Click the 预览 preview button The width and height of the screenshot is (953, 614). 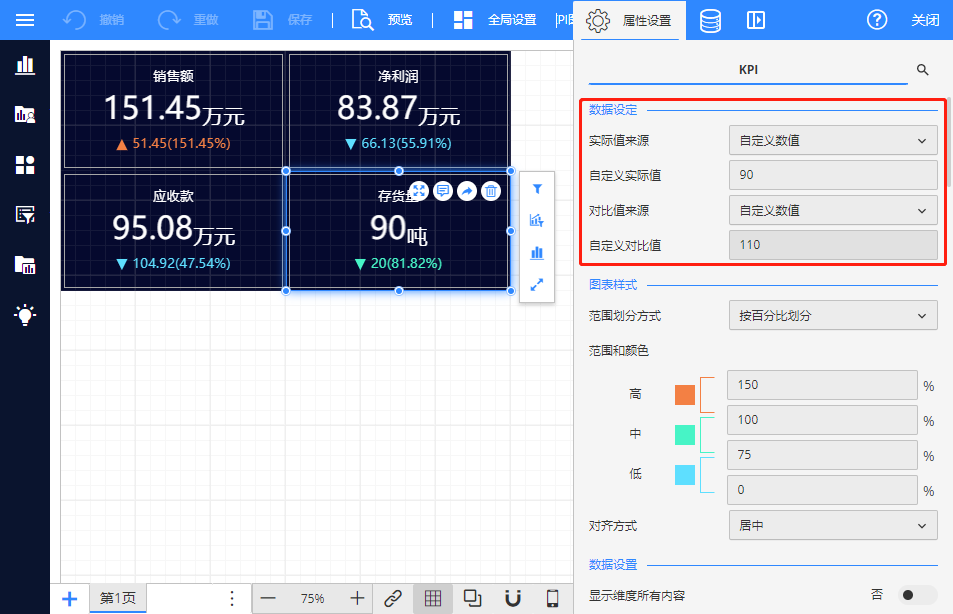pos(382,20)
